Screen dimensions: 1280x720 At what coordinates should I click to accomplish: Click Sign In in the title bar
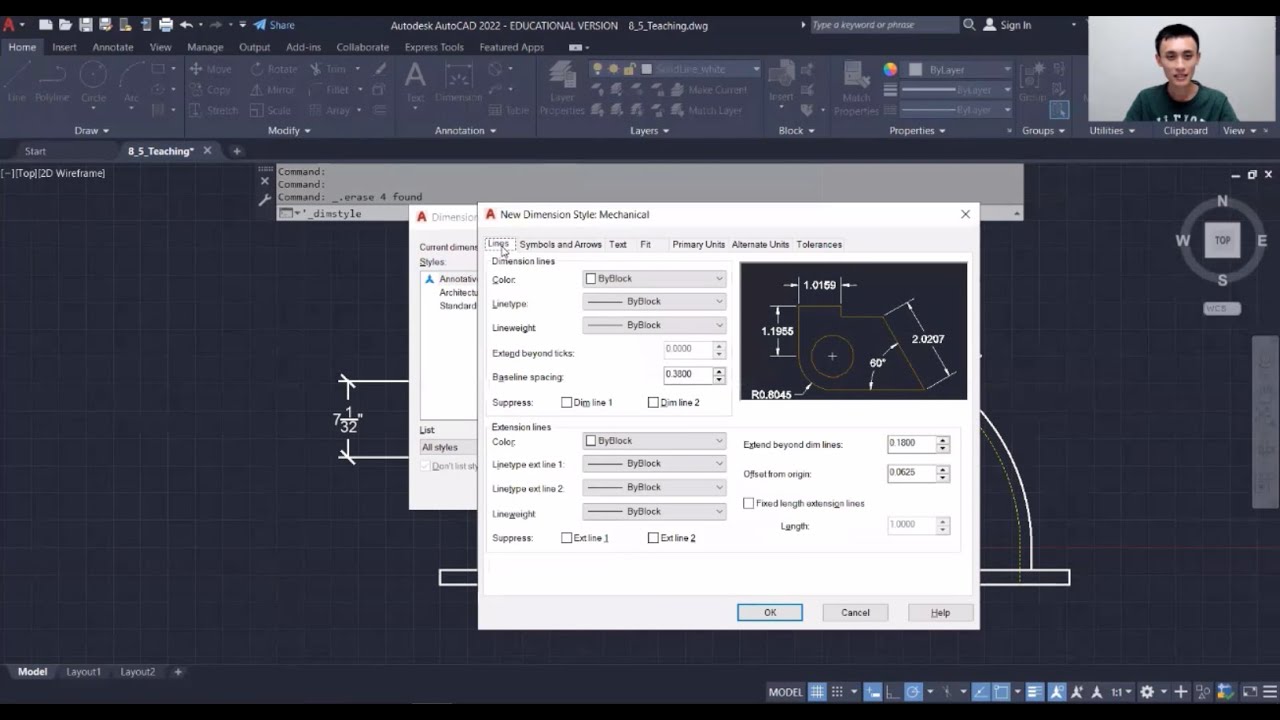[1007, 24]
